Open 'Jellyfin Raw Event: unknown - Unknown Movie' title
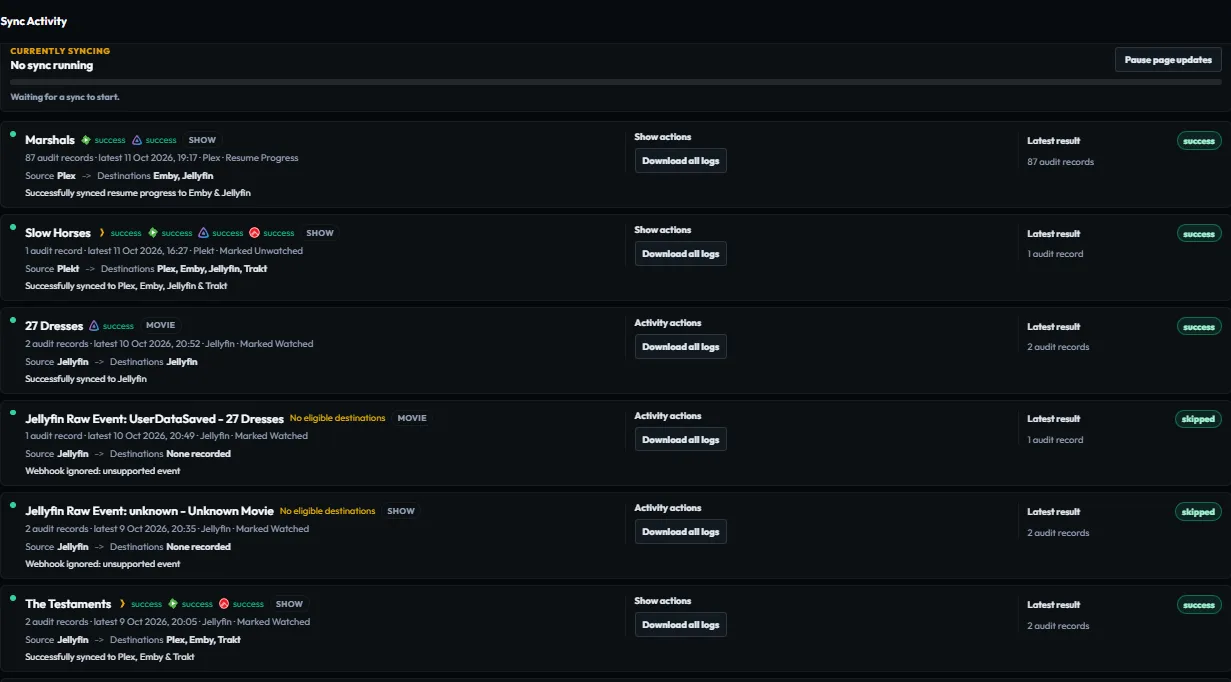Image resolution: width=1231 pixels, height=682 pixels. (x=149, y=511)
